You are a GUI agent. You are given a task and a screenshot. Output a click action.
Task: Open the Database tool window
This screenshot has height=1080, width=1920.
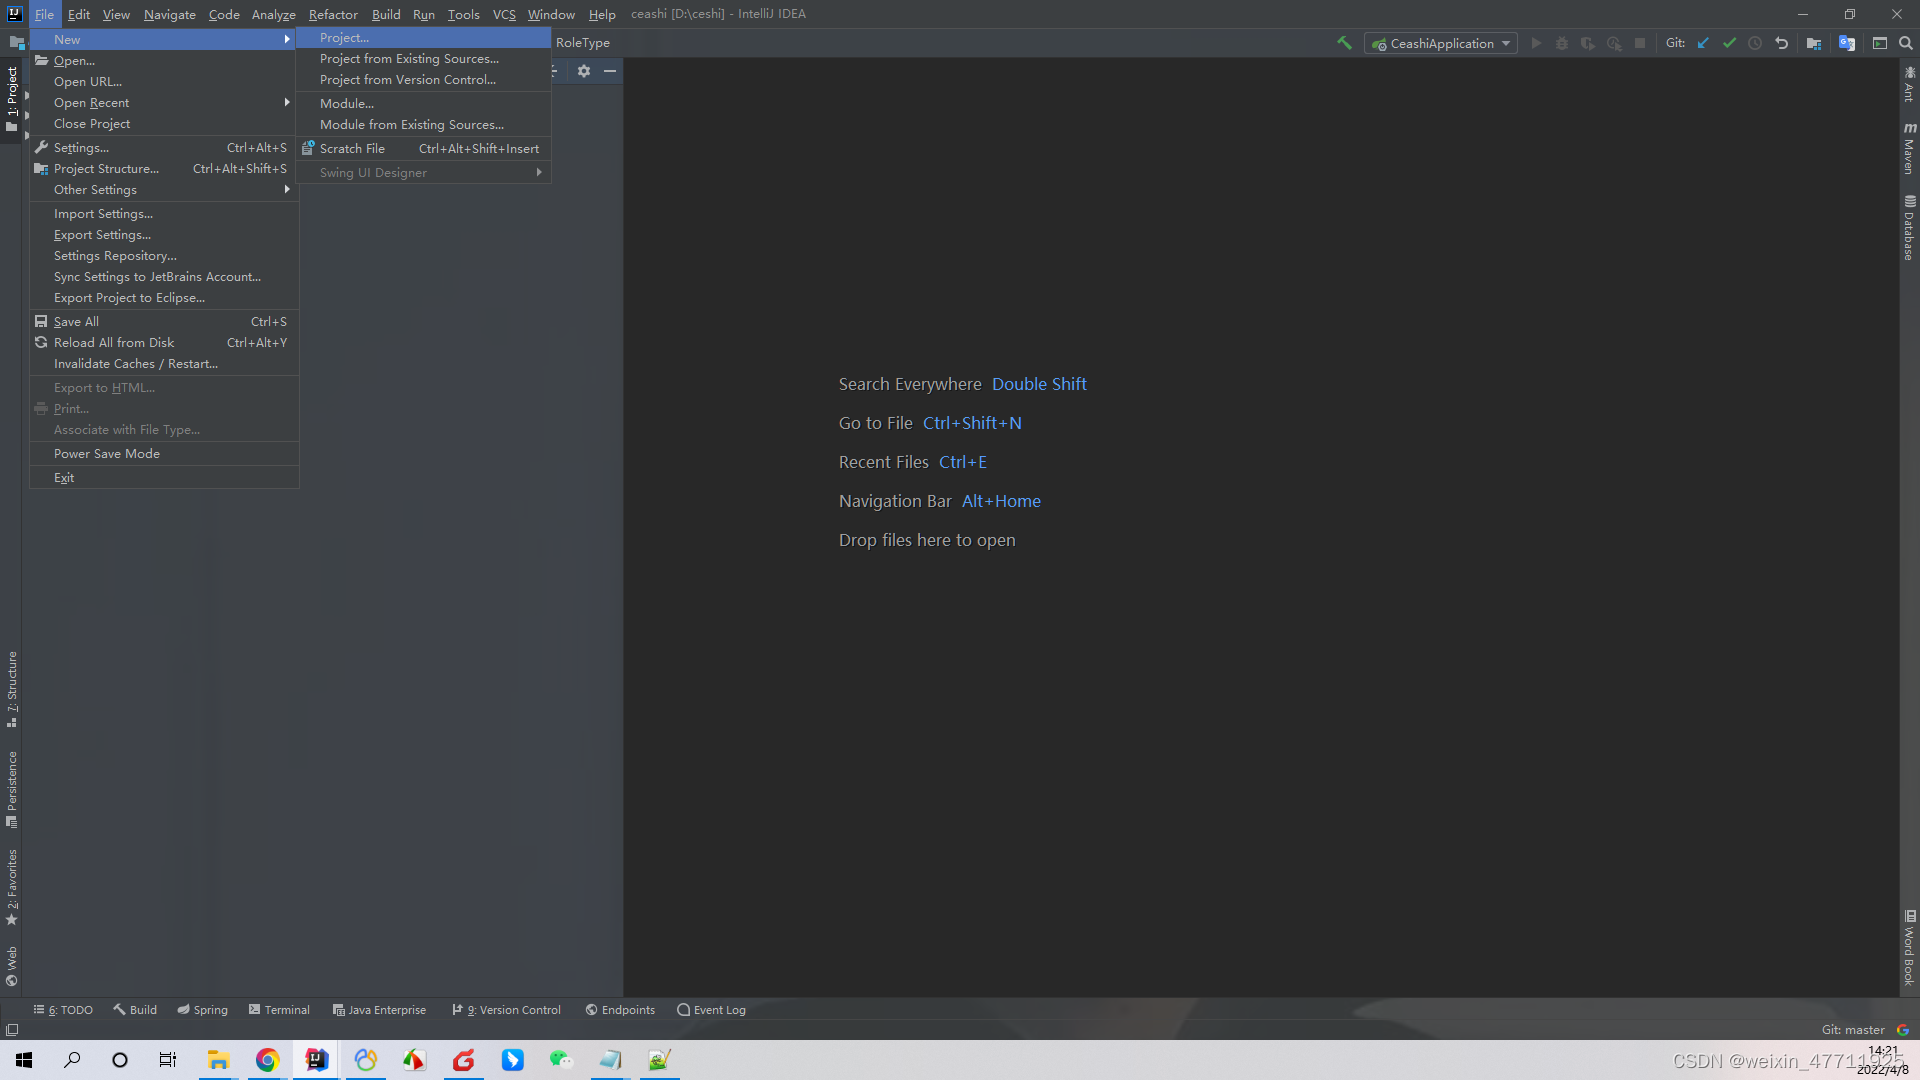(1909, 228)
